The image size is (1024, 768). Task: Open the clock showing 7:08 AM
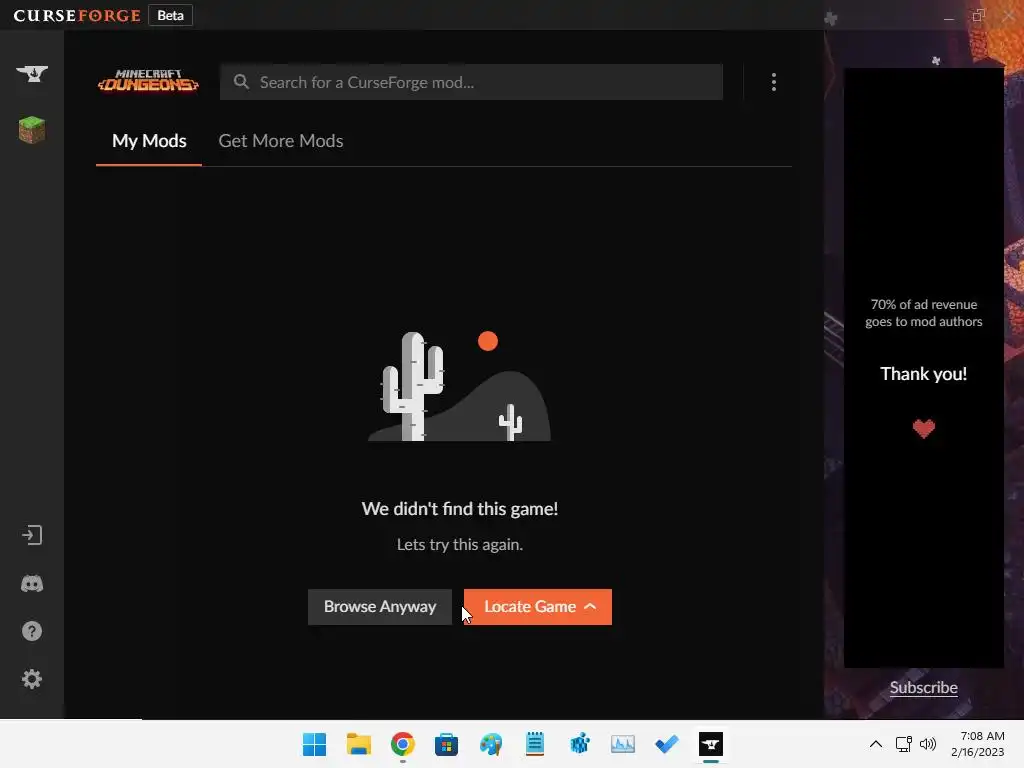[978, 744]
